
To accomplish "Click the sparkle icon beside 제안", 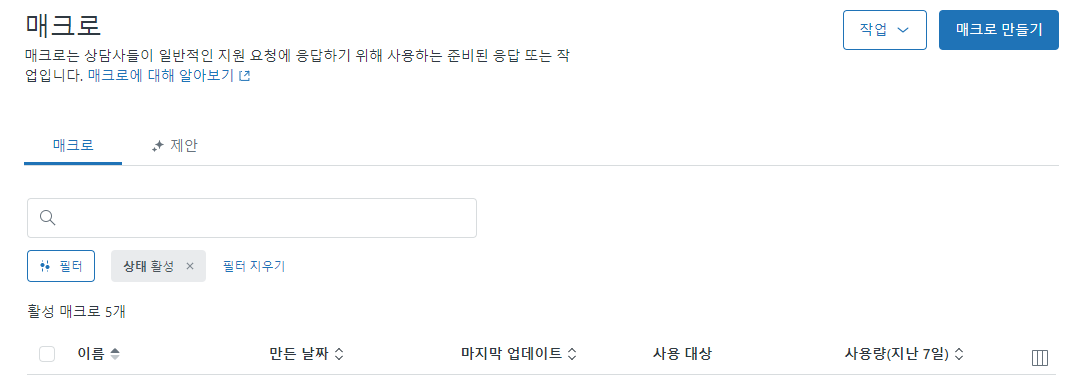I will tap(157, 146).
